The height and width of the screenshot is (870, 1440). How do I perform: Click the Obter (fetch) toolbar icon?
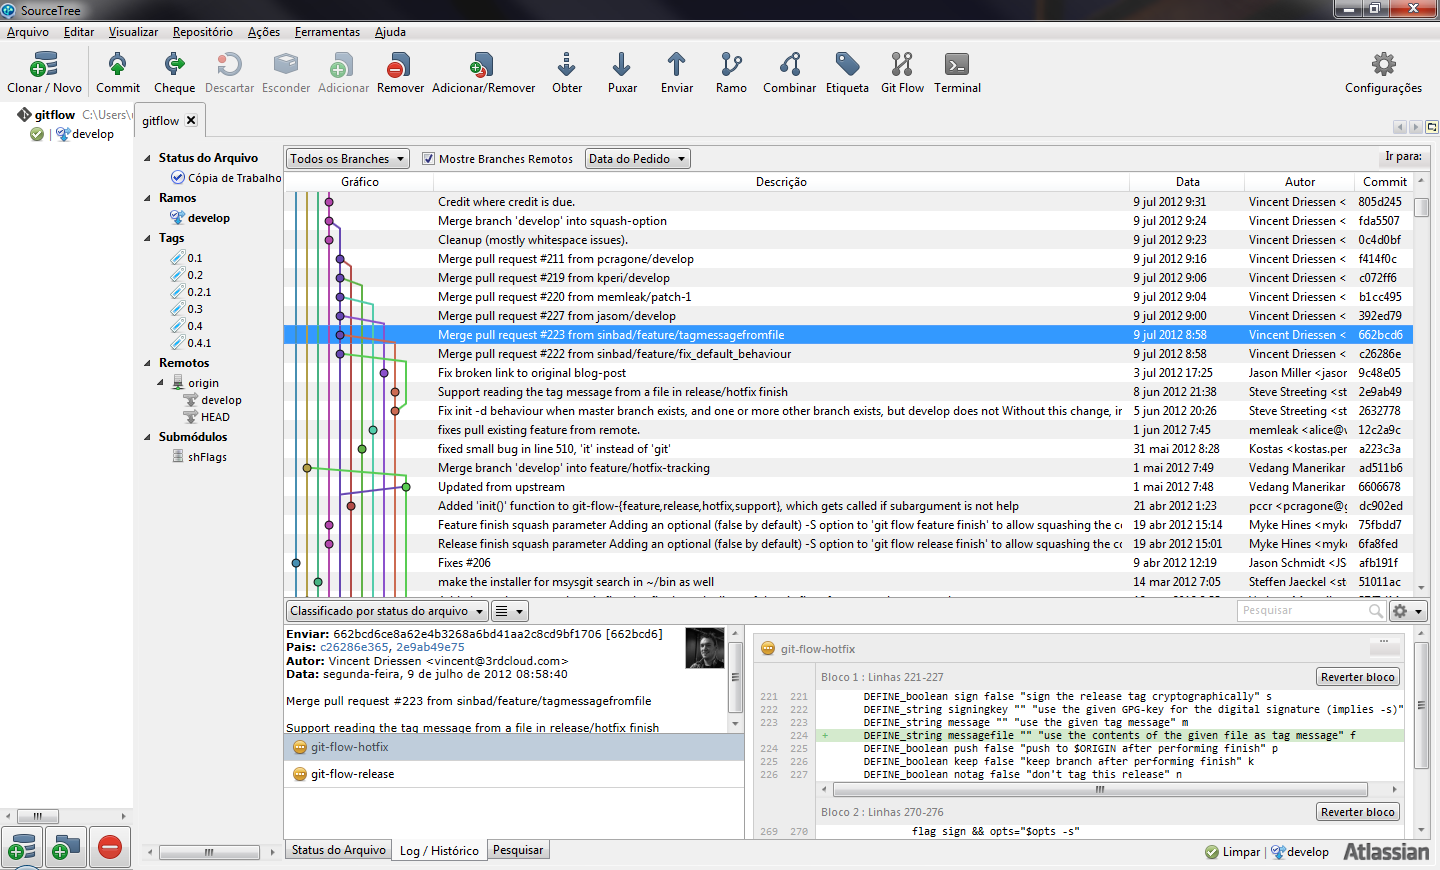tap(566, 66)
